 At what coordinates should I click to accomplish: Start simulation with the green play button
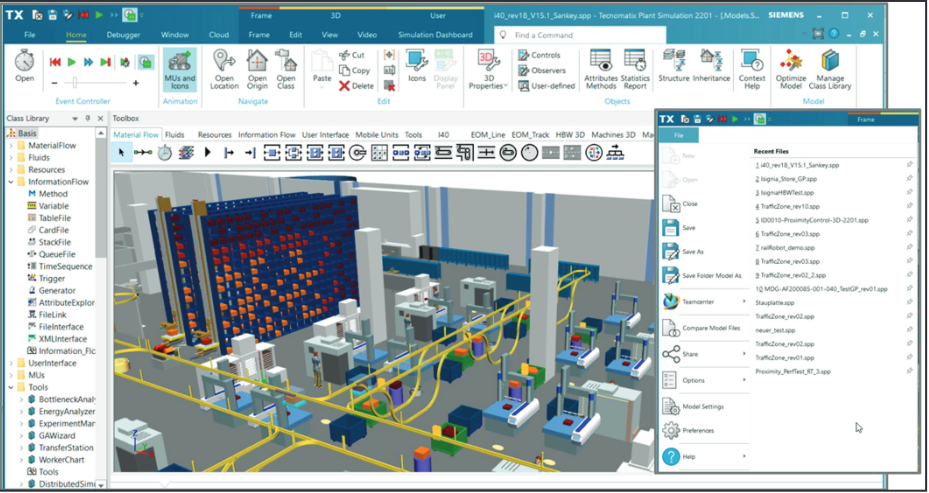(72, 62)
